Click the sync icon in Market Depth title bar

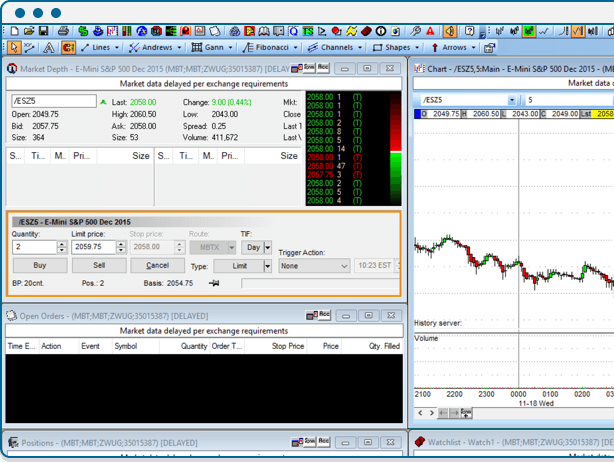click(309, 68)
